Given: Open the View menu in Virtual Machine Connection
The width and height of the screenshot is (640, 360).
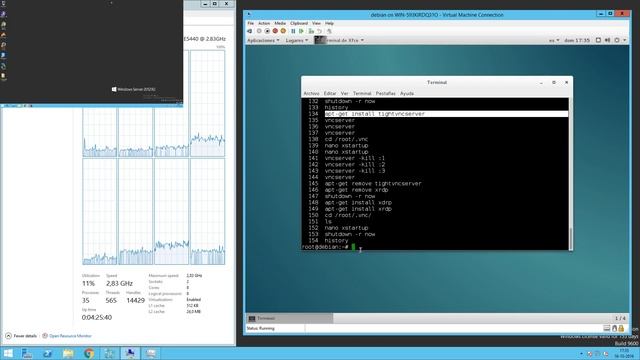Looking at the screenshot, I should click(316, 23).
